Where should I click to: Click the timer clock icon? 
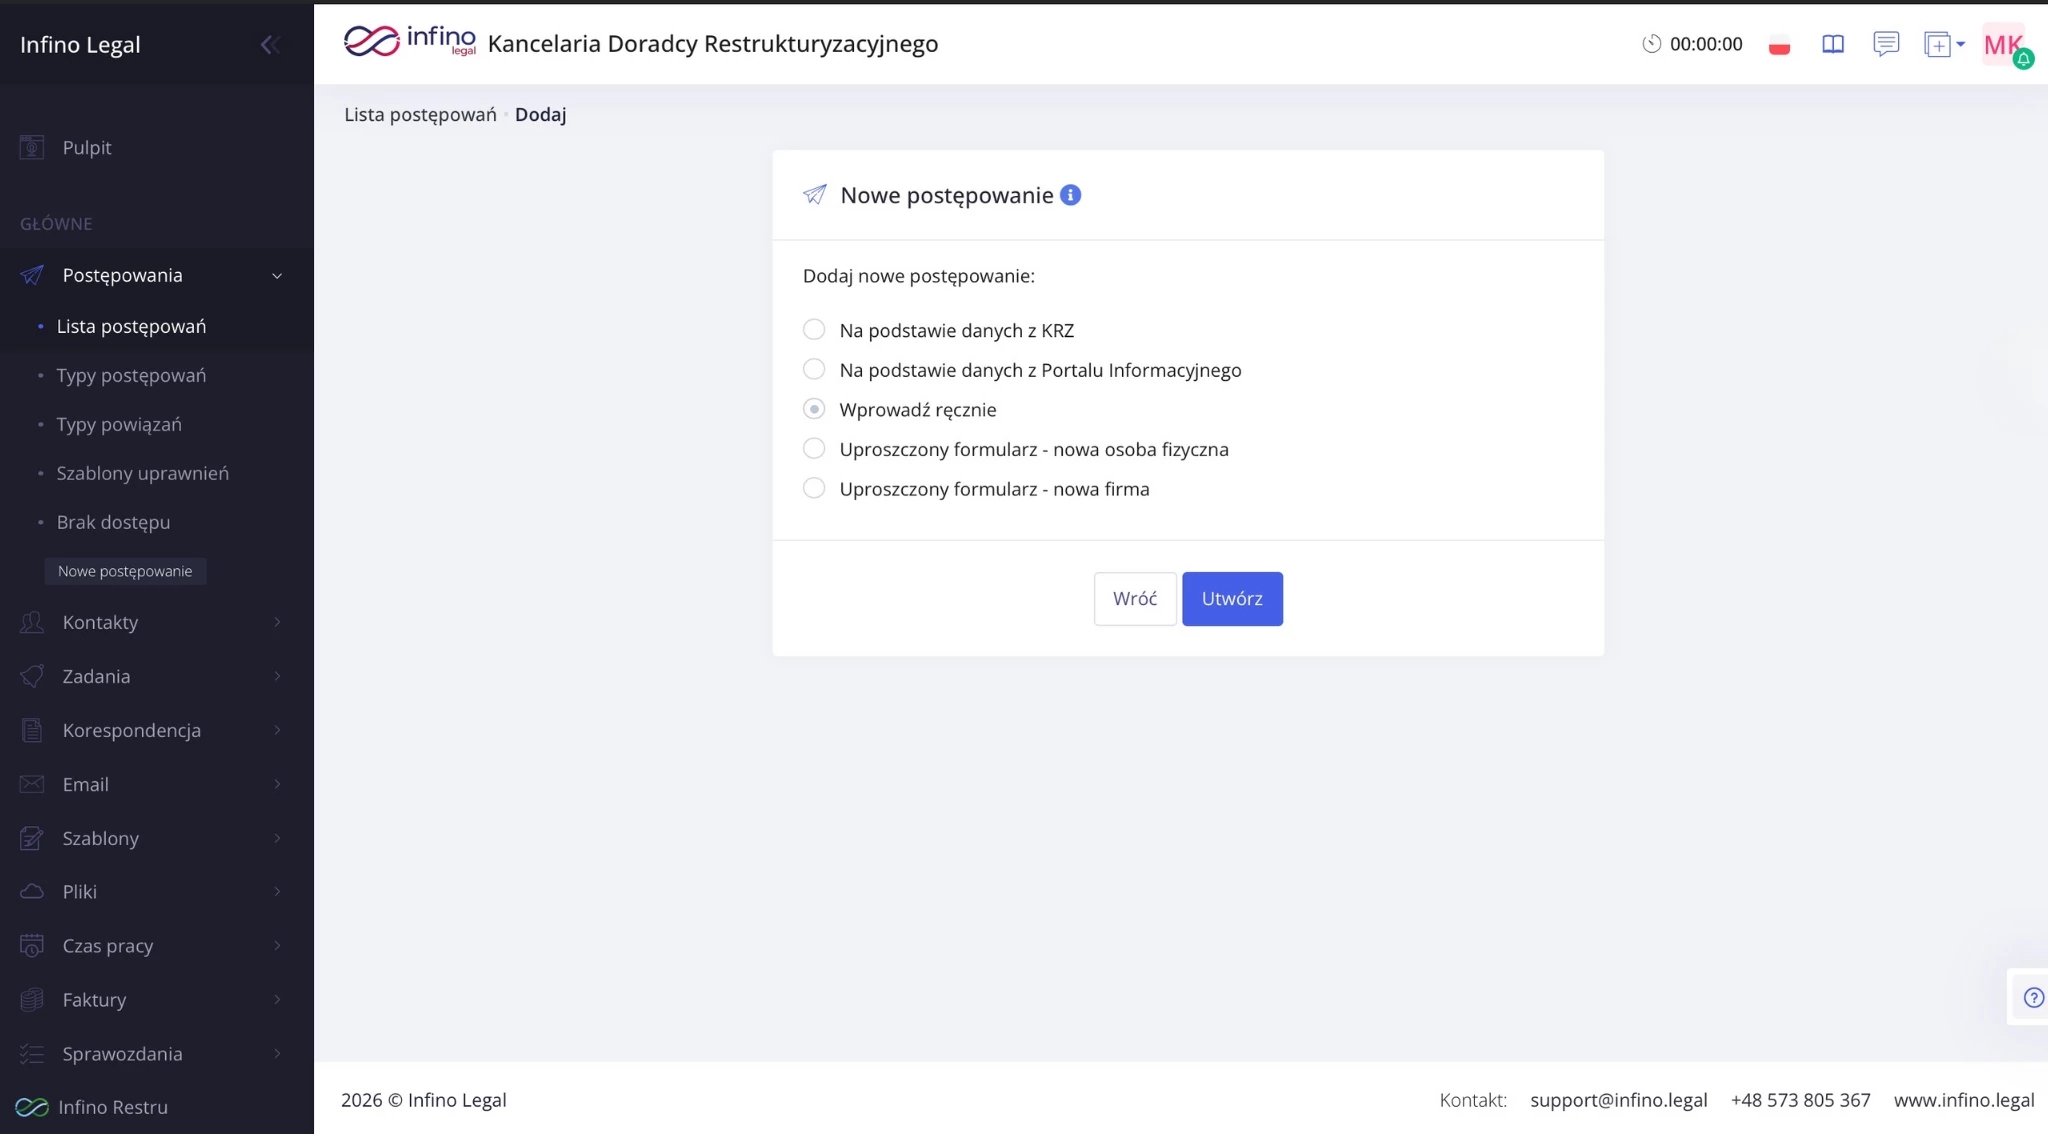point(1651,44)
